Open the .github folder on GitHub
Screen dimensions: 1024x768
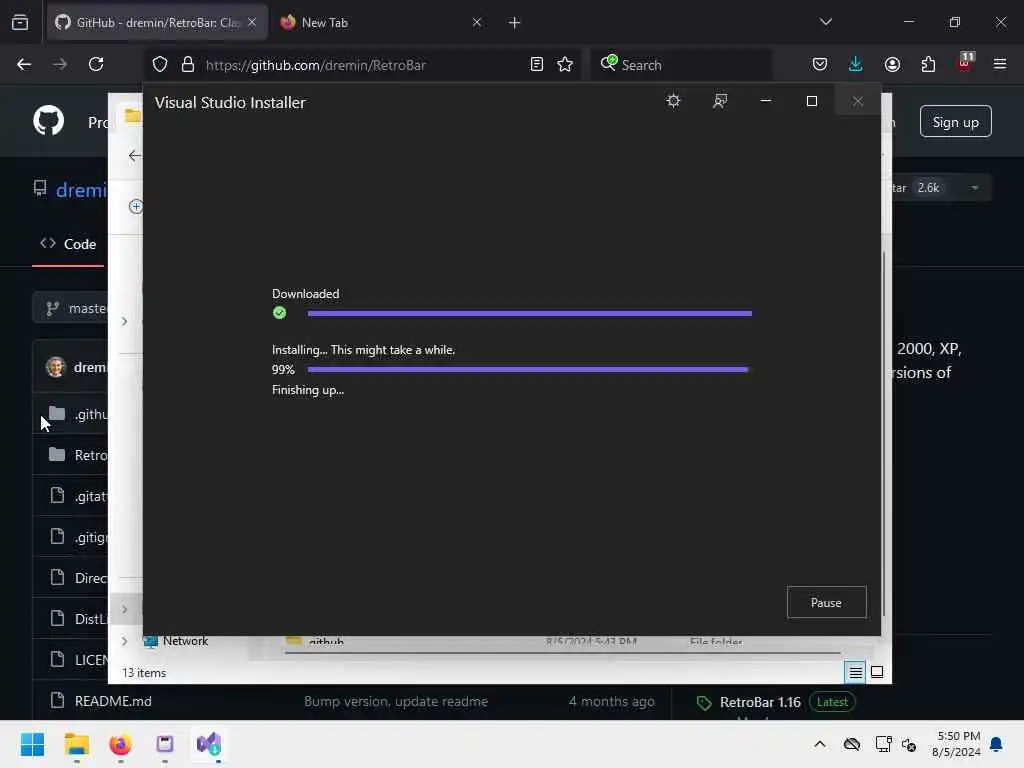click(91, 415)
